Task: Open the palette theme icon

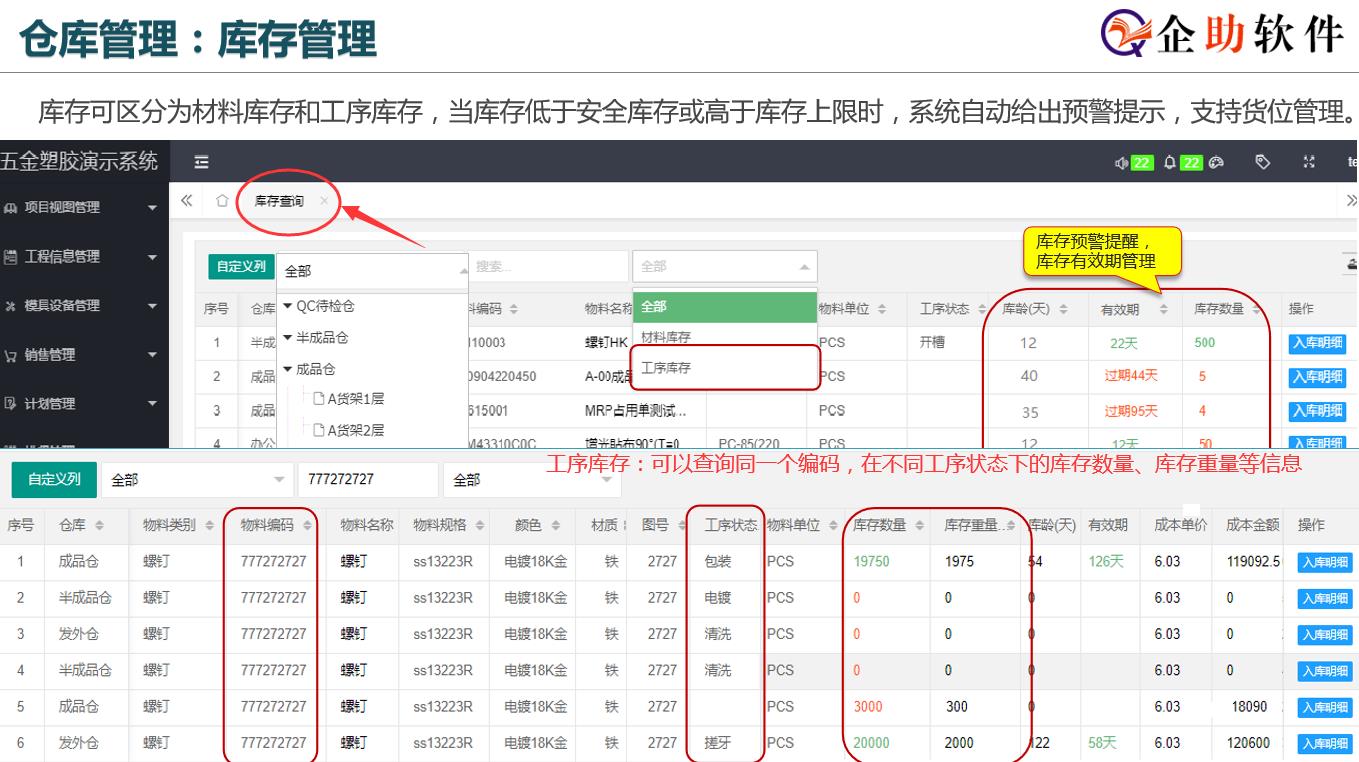Action: coord(1216,163)
